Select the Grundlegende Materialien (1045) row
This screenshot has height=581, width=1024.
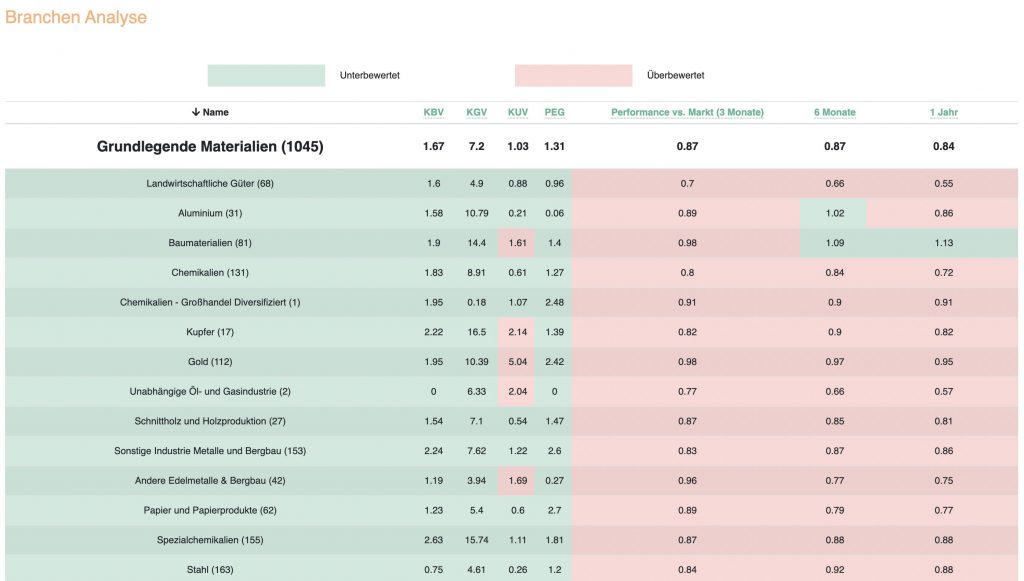[210, 147]
